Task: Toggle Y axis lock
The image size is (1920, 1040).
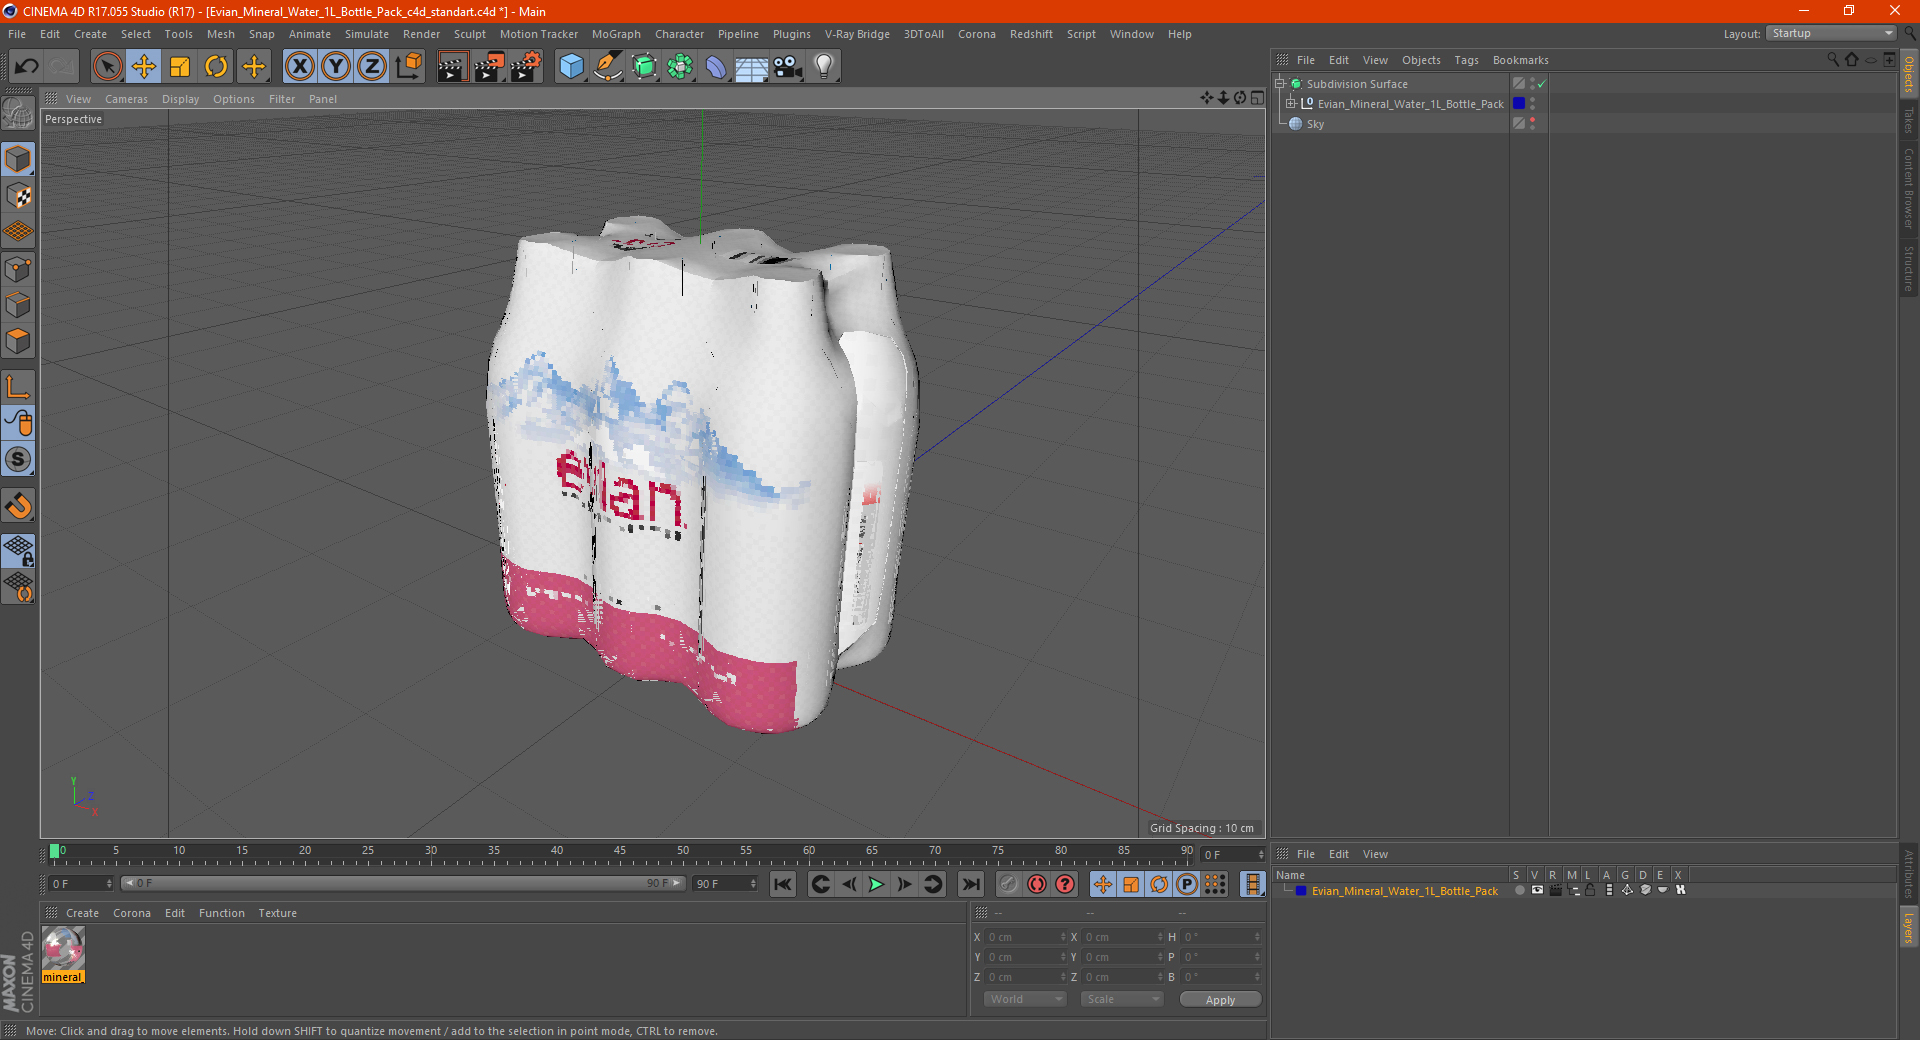Action: tap(336, 67)
